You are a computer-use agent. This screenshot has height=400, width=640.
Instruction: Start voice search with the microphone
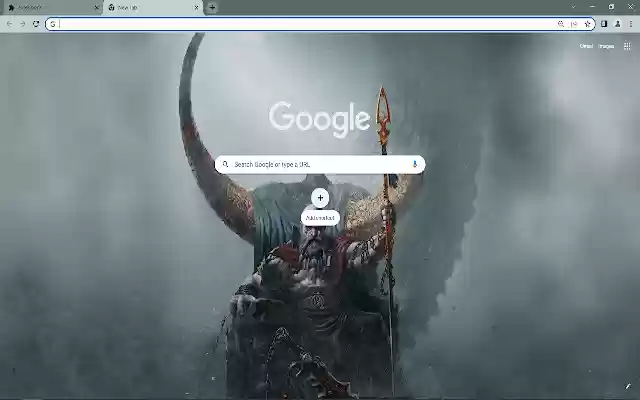(x=415, y=164)
